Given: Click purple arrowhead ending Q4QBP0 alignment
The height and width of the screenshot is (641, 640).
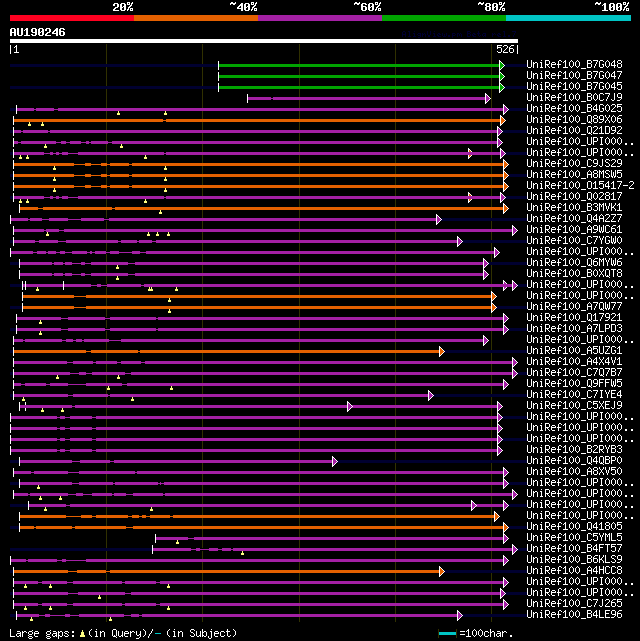Looking at the screenshot, I should [335, 462].
